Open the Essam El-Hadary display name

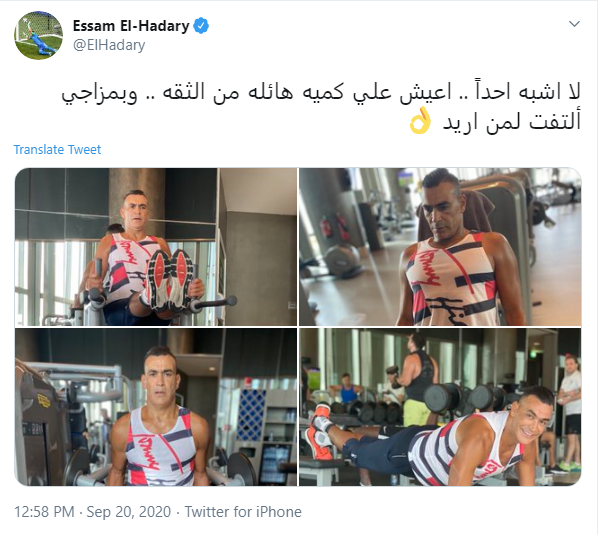(x=131, y=26)
